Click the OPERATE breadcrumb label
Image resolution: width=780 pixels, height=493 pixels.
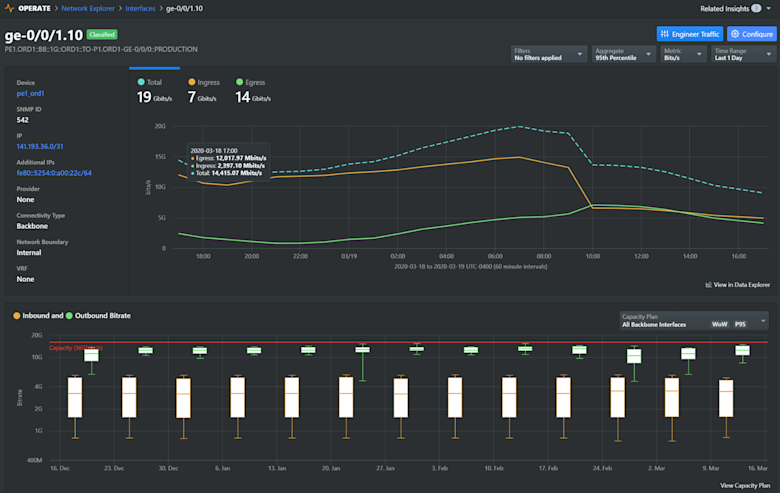tap(34, 8)
